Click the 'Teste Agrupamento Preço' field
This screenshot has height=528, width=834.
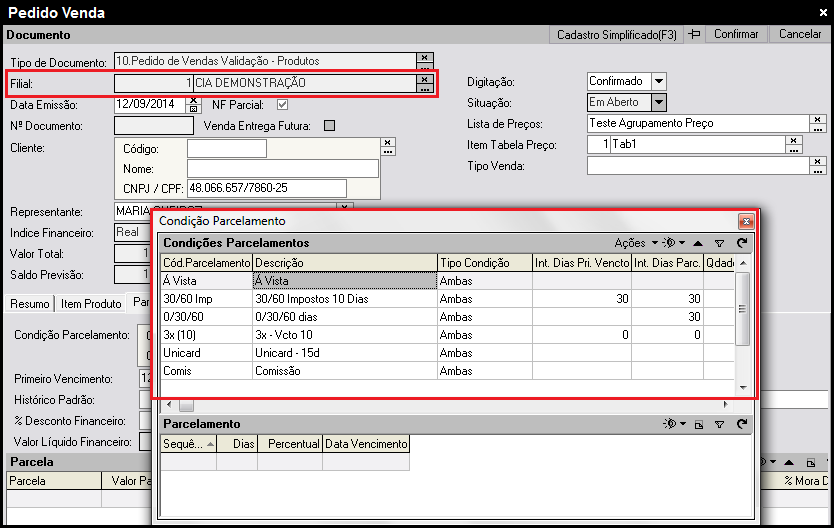click(698, 123)
